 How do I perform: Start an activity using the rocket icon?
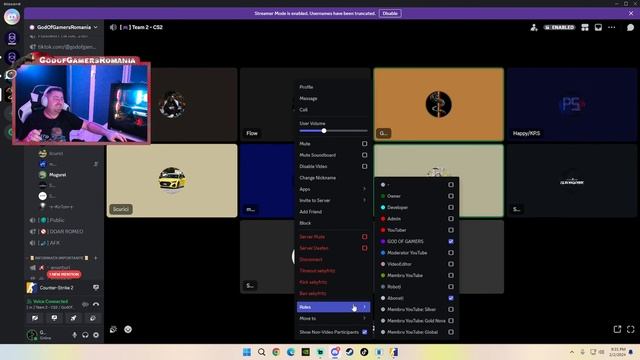click(73, 318)
